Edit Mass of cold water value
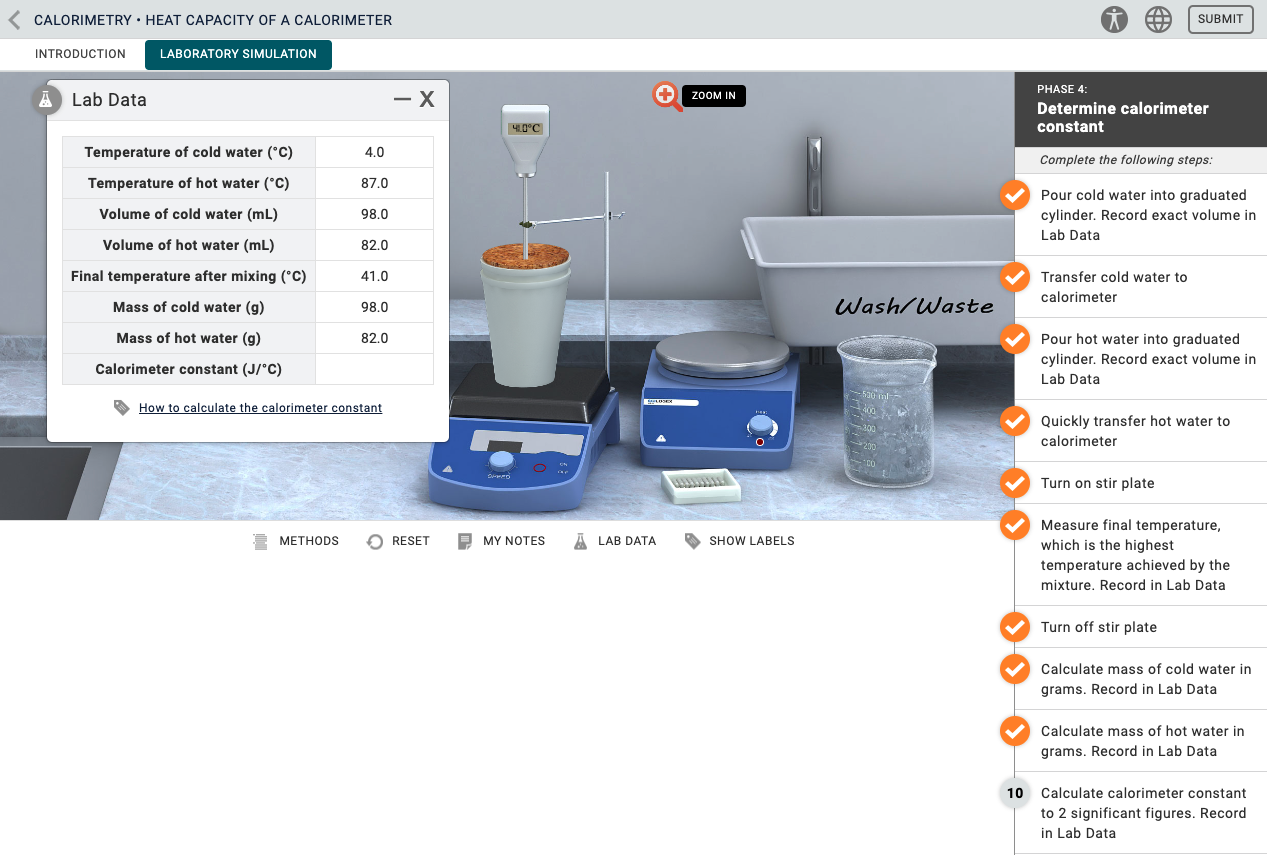The width and height of the screenshot is (1267, 855). [374, 307]
